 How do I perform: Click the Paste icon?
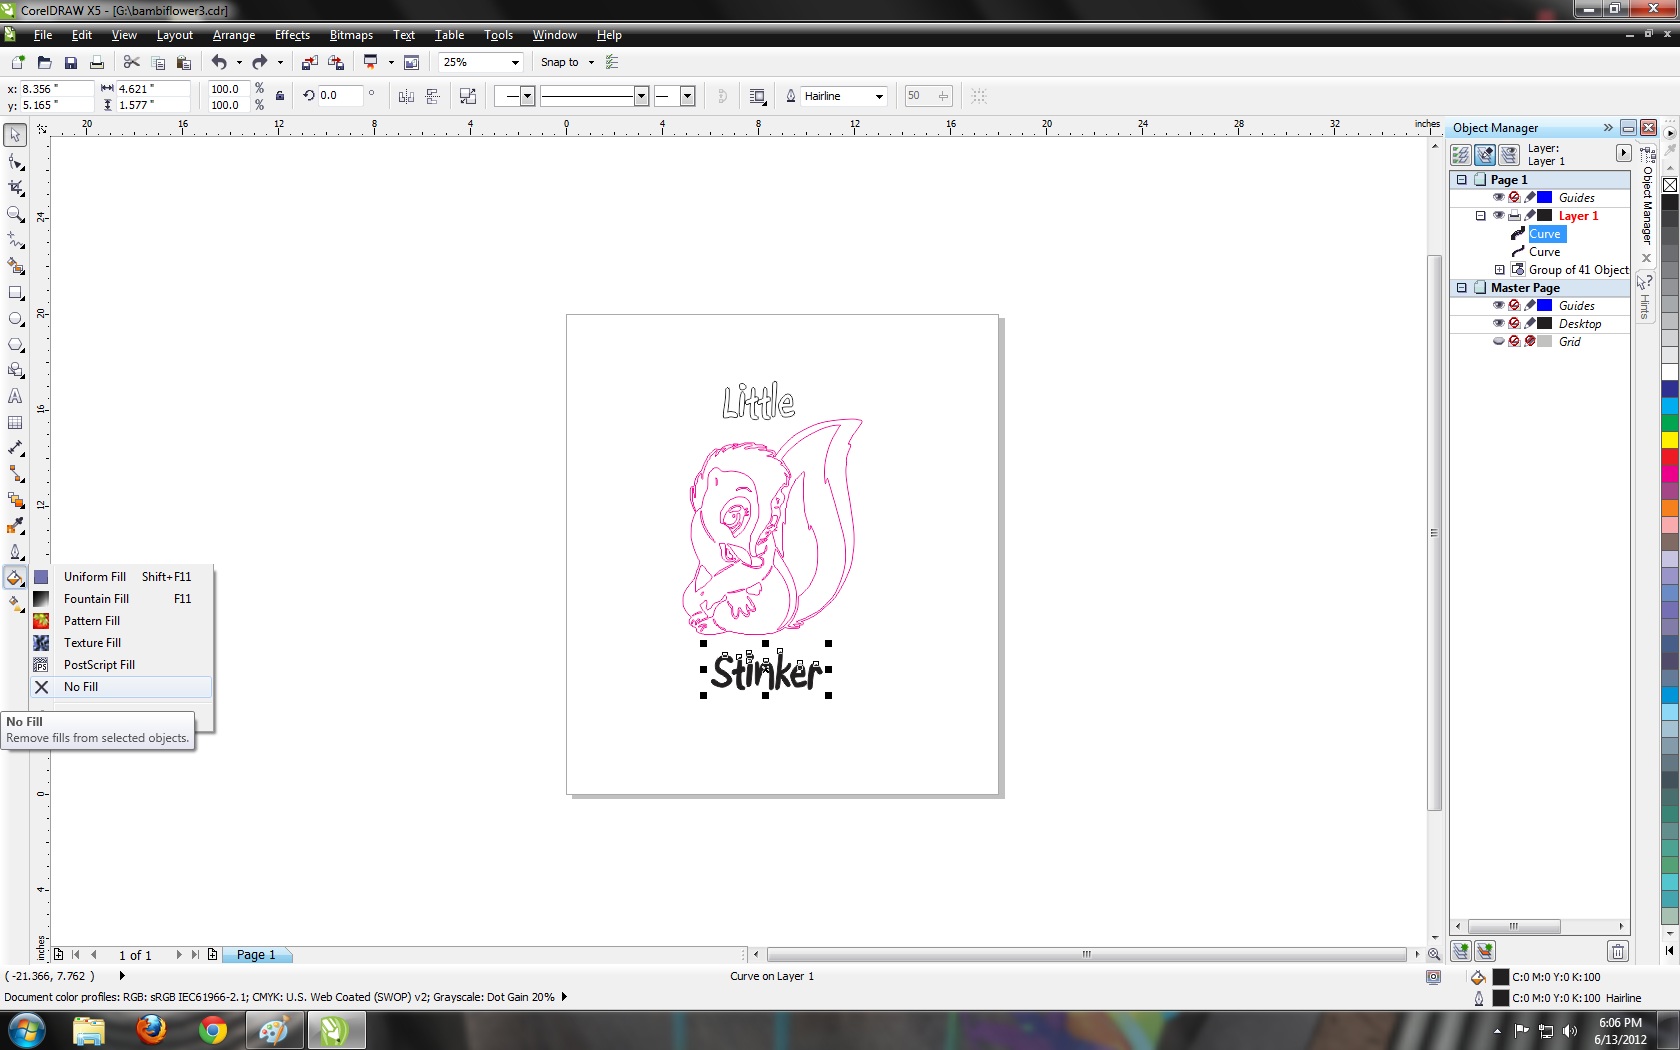coord(183,62)
